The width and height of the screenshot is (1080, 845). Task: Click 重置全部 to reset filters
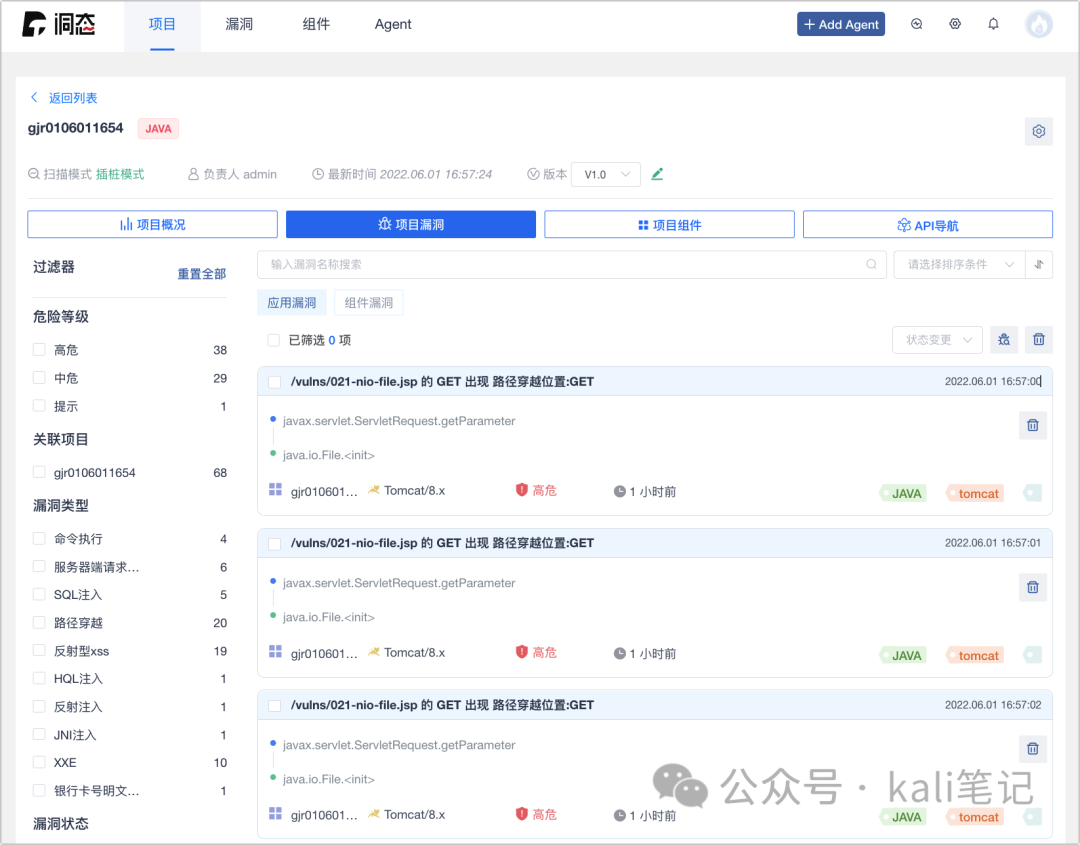(x=202, y=274)
